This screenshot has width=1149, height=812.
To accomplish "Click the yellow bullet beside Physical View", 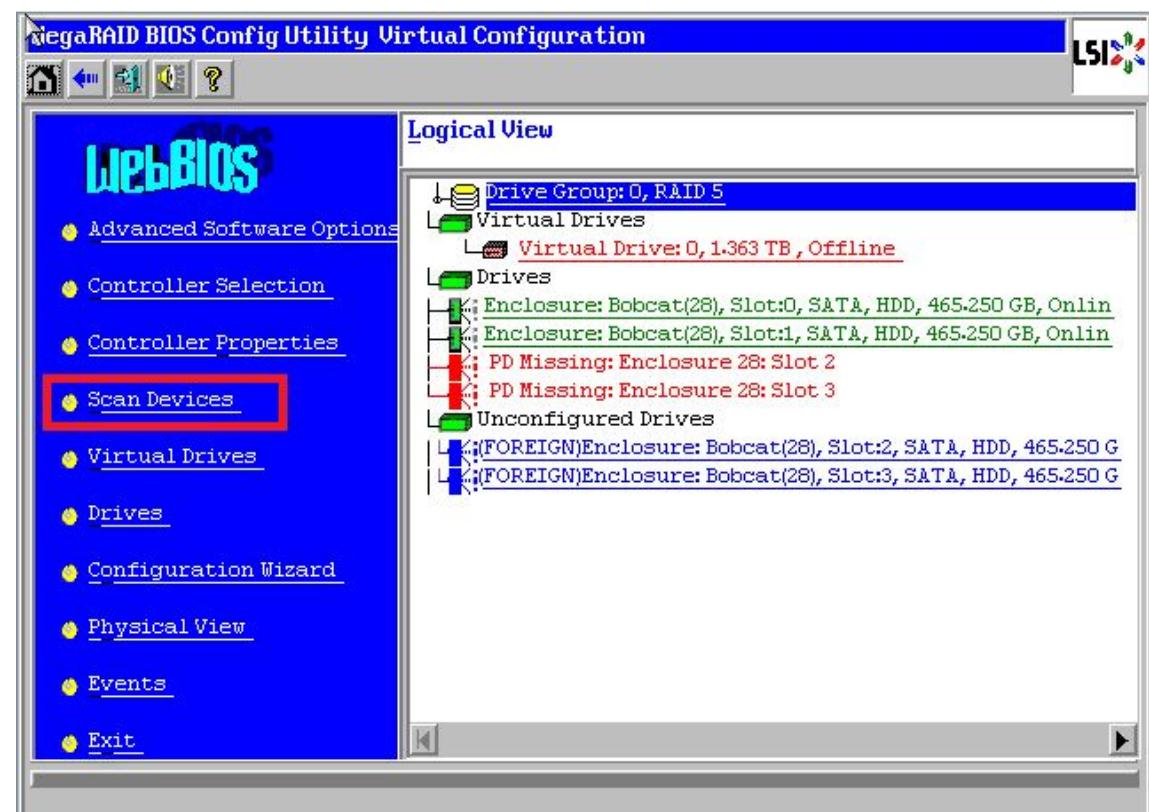I will click(70, 630).
